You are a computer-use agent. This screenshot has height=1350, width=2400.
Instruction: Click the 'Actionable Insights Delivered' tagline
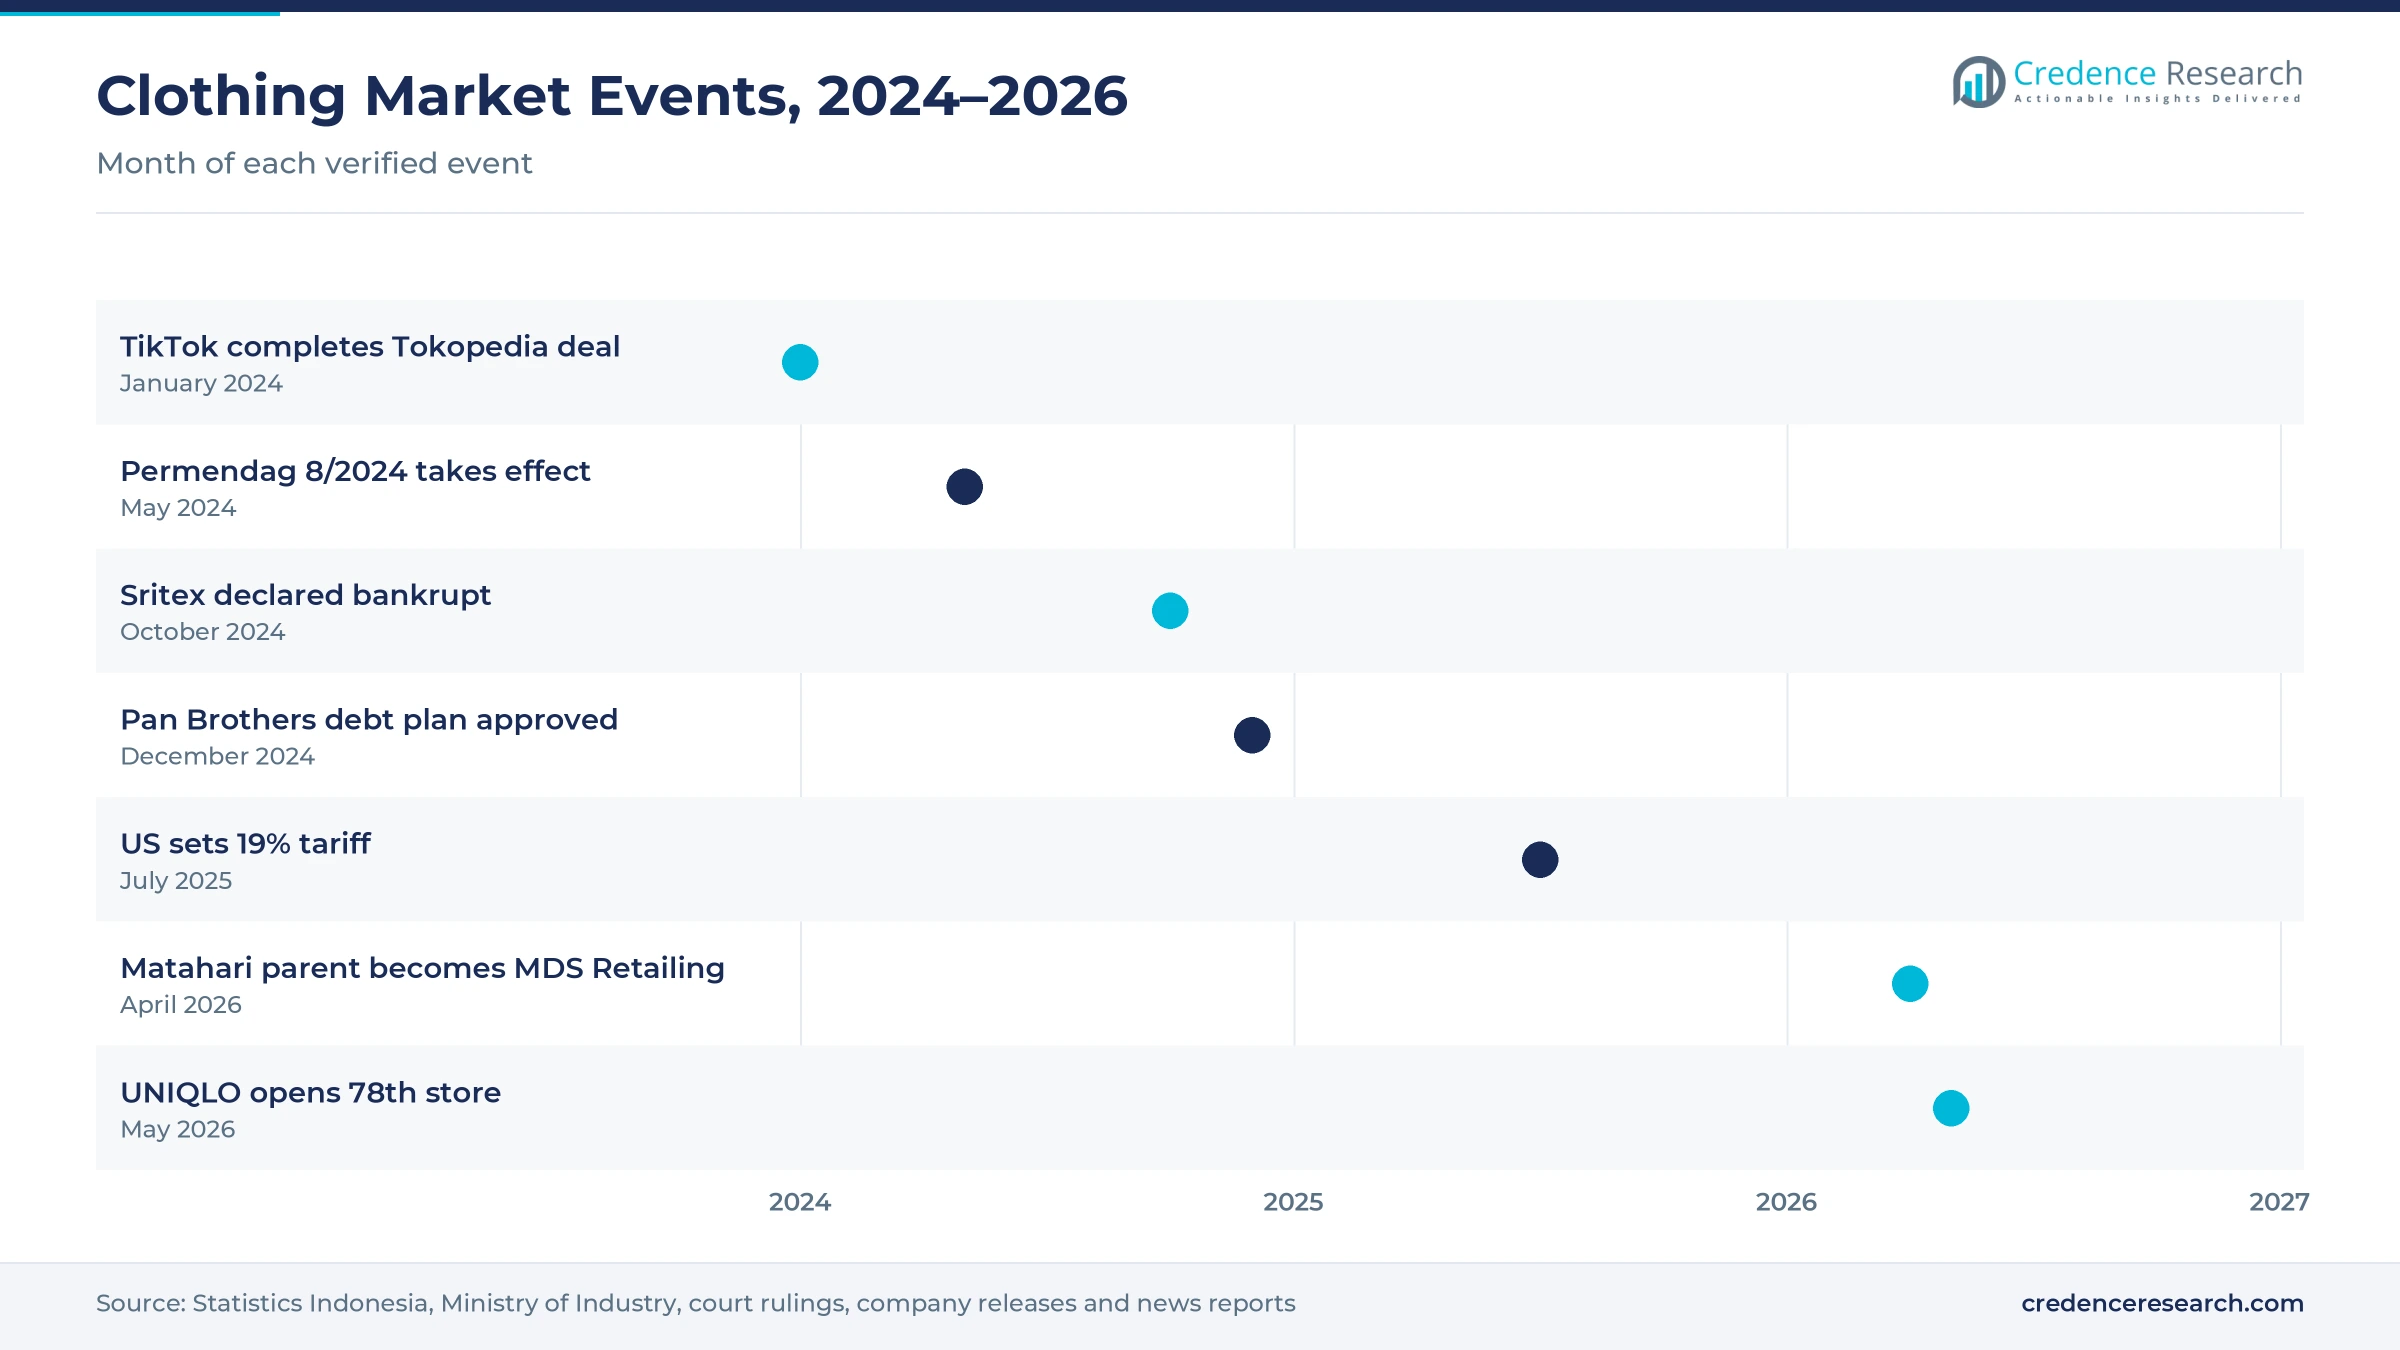click(2158, 99)
